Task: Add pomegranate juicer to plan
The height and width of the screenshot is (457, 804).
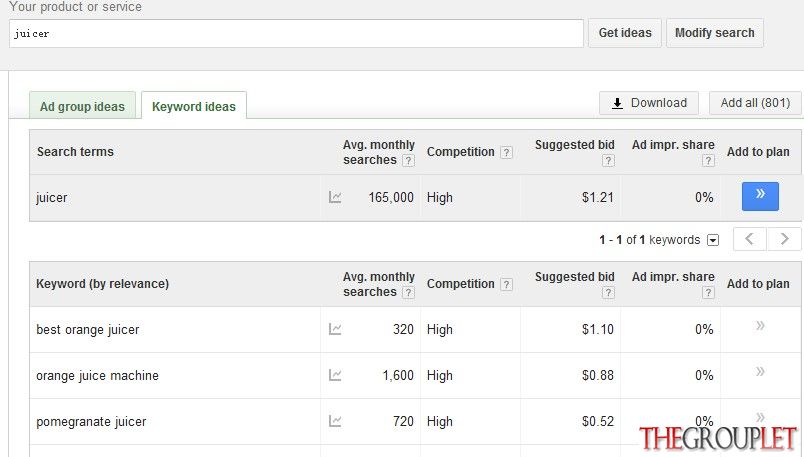Action: (x=760, y=416)
